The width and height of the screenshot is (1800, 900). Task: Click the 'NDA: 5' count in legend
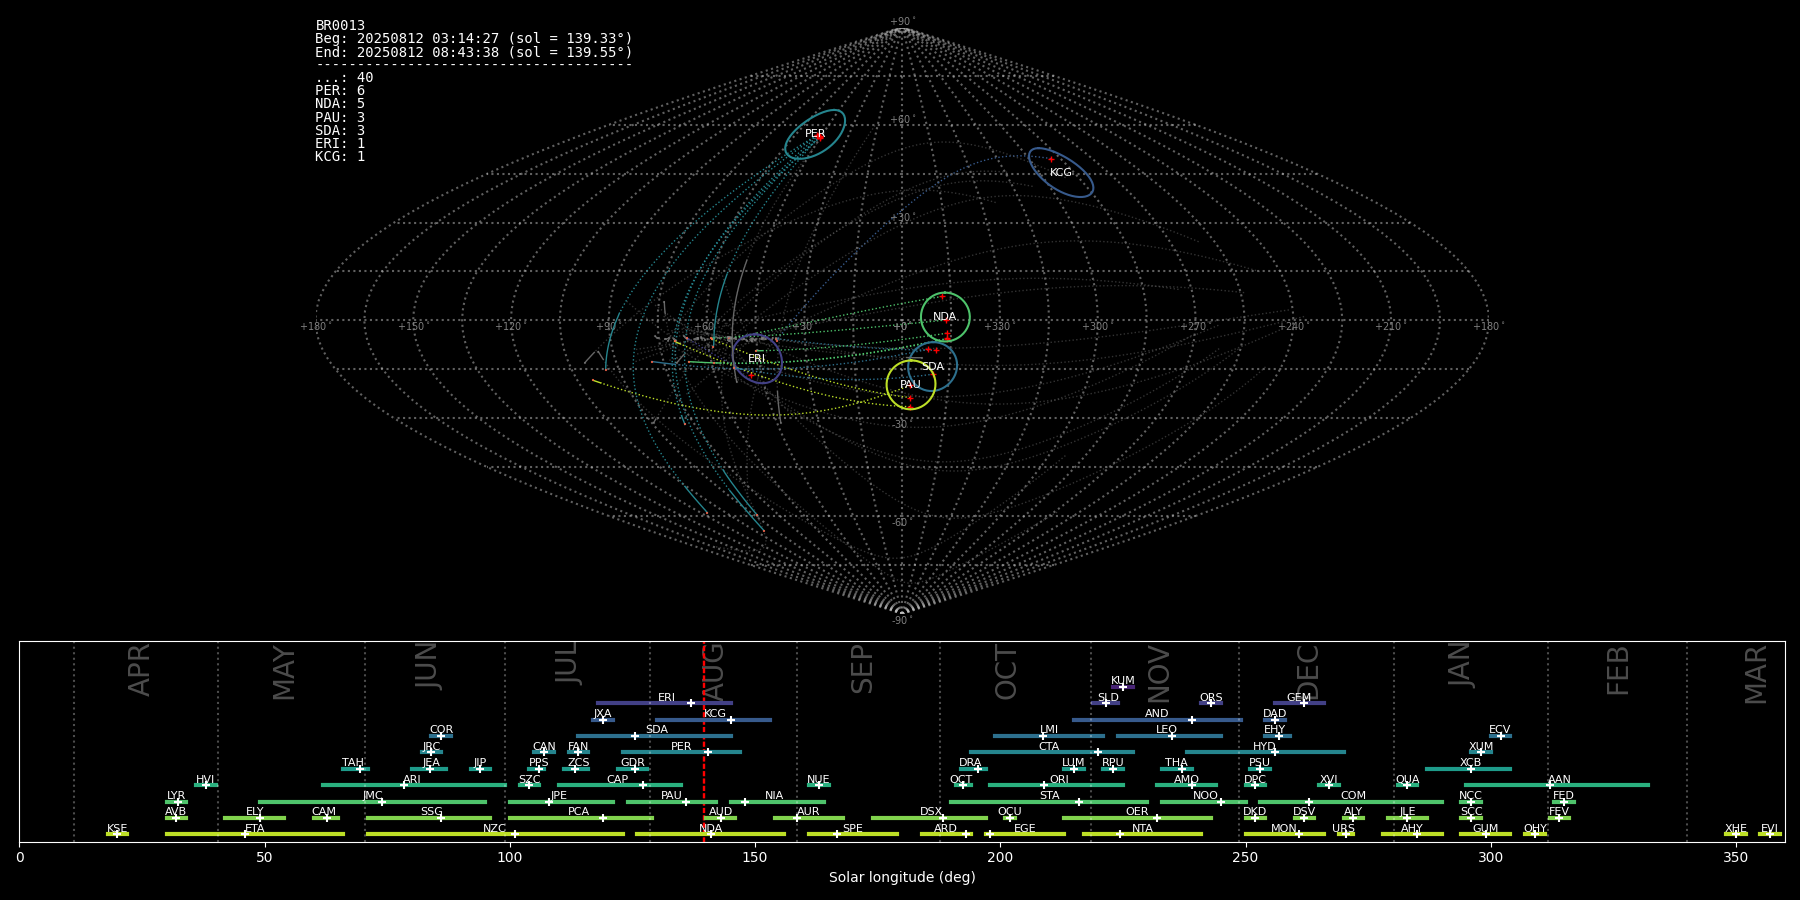pos(340,104)
